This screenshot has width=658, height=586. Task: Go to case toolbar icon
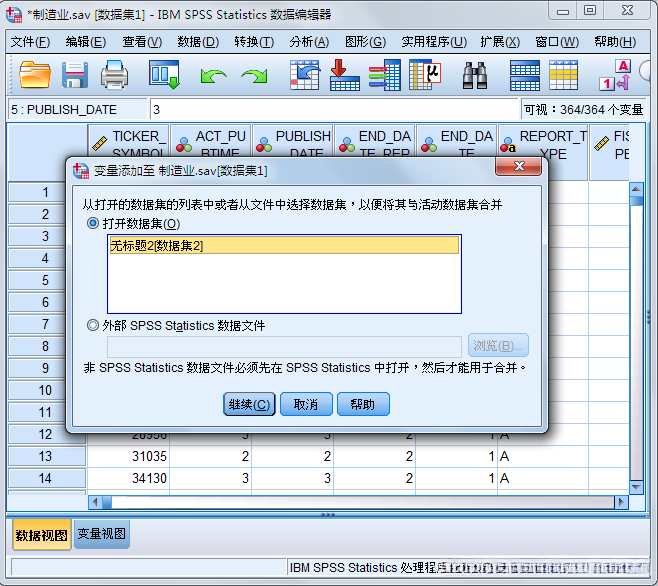tap(305, 75)
